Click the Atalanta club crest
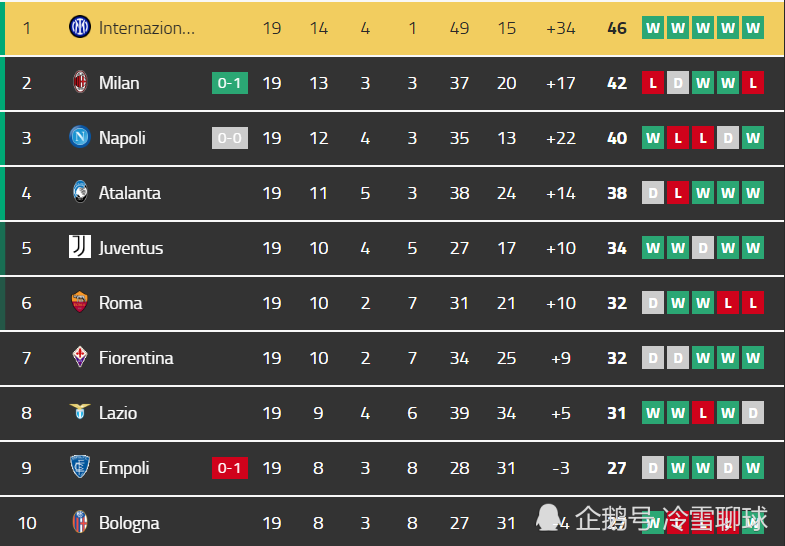The image size is (785, 546). pyautogui.click(x=80, y=192)
